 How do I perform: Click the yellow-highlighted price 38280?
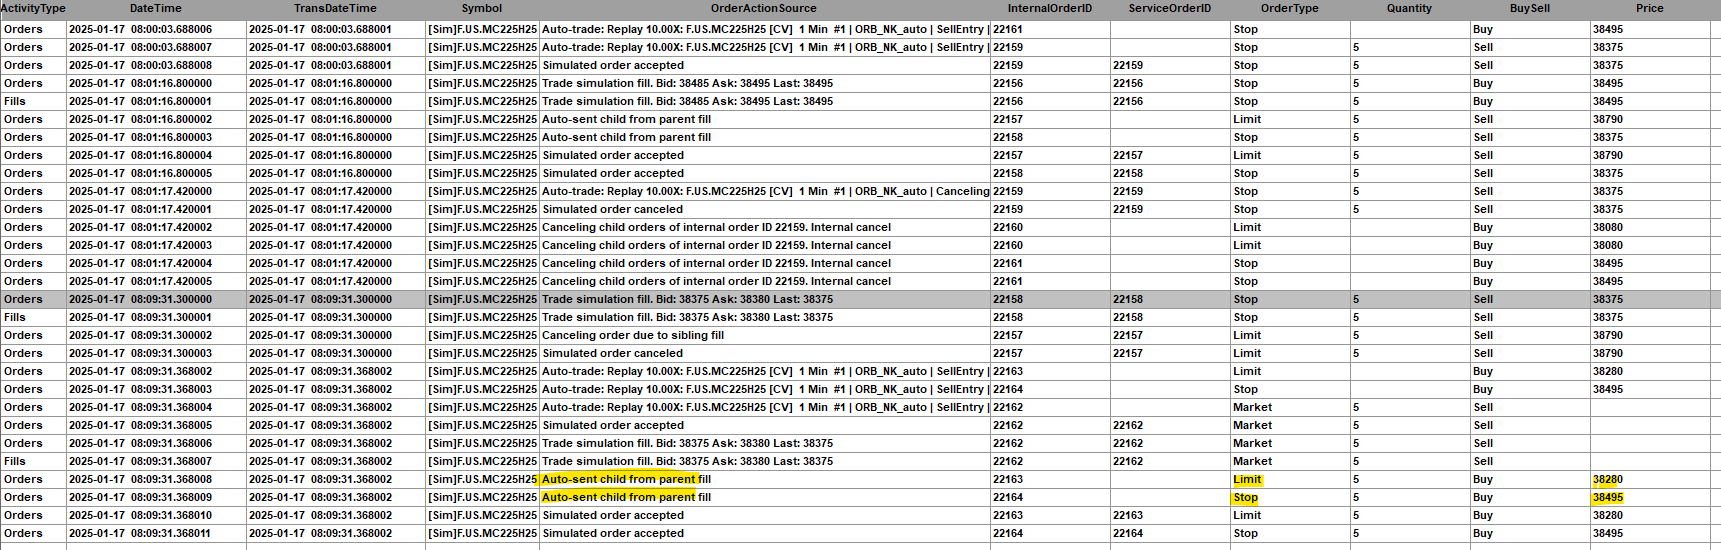[x=1608, y=479]
